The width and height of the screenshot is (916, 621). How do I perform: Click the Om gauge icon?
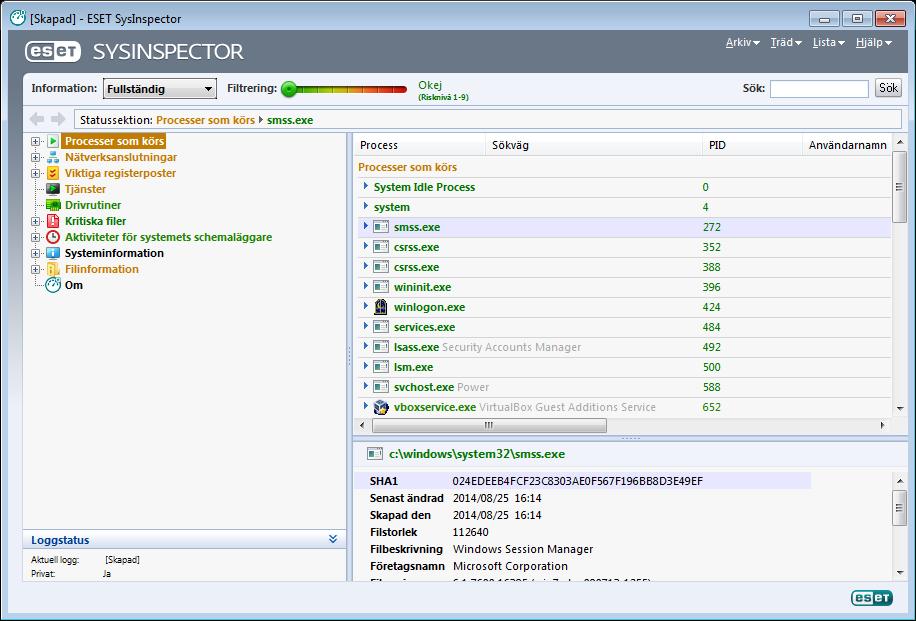[x=53, y=285]
